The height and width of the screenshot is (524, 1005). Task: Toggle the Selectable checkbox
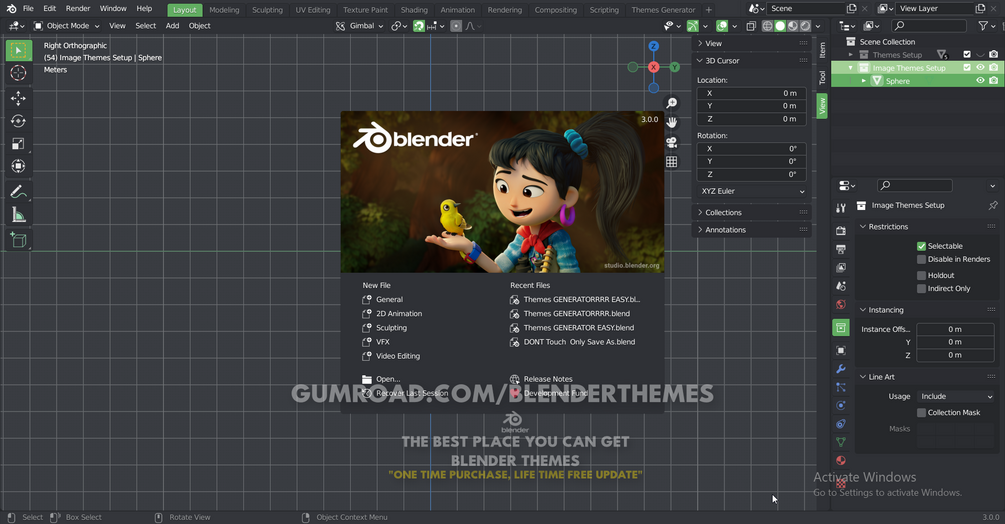tap(921, 246)
